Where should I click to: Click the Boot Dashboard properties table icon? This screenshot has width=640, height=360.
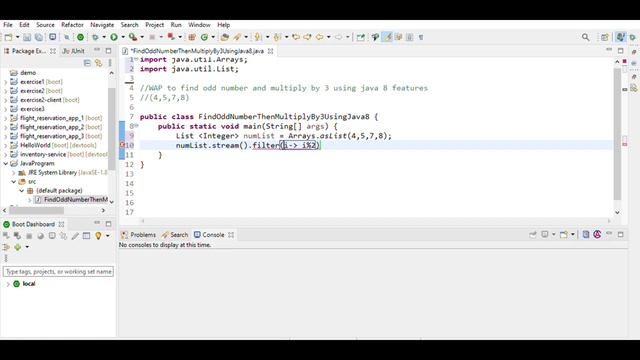pyautogui.click(x=87, y=236)
